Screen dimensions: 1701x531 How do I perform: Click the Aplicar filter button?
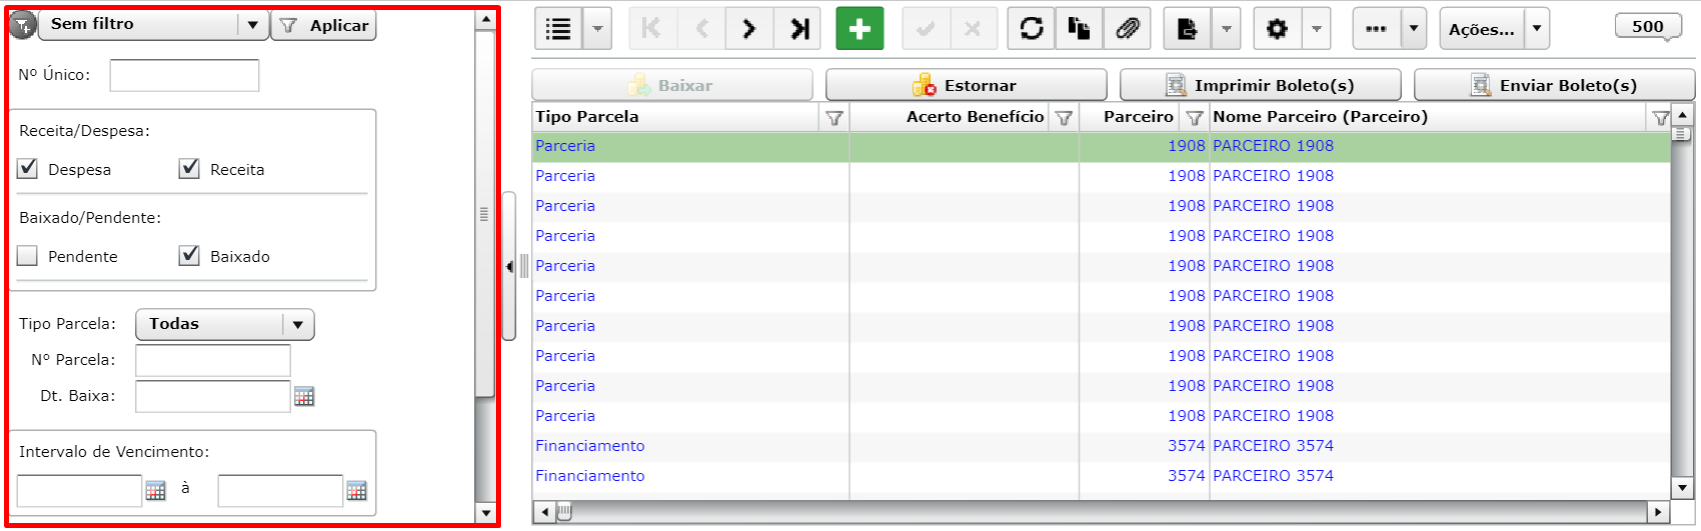coord(324,25)
